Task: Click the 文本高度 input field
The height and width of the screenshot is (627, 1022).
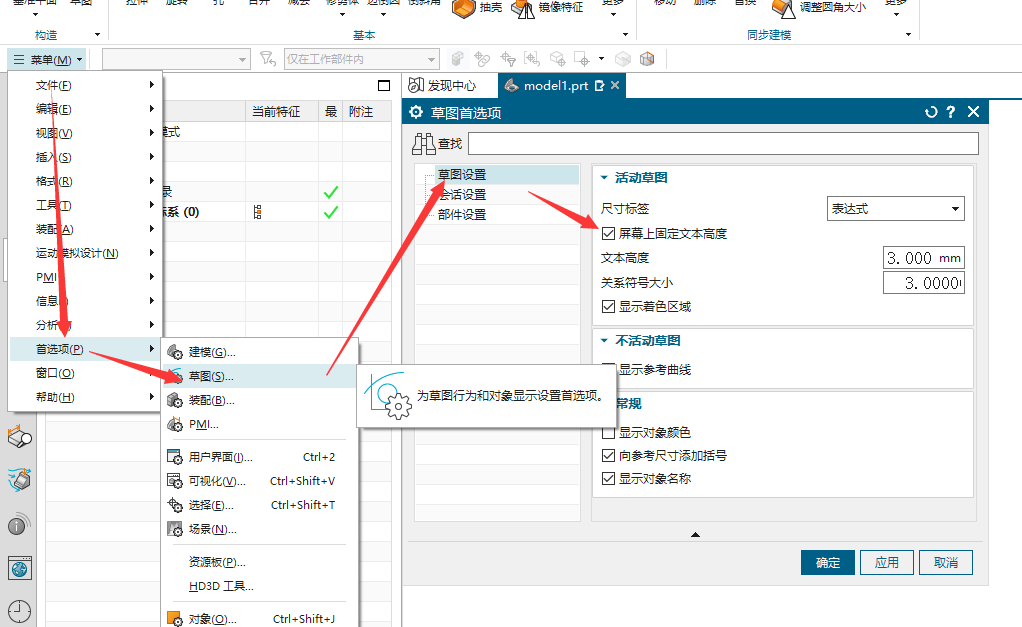Action: pyautogui.click(x=922, y=258)
